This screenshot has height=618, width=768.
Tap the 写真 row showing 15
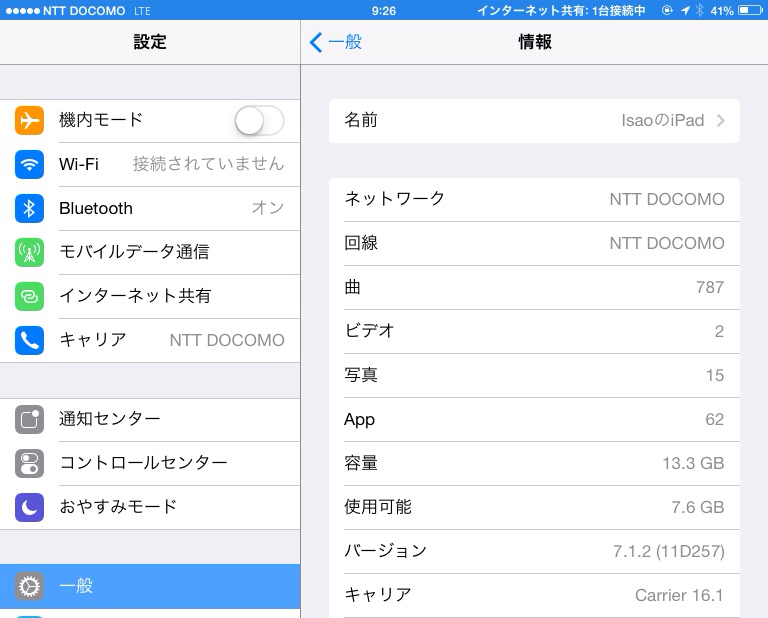tap(534, 376)
